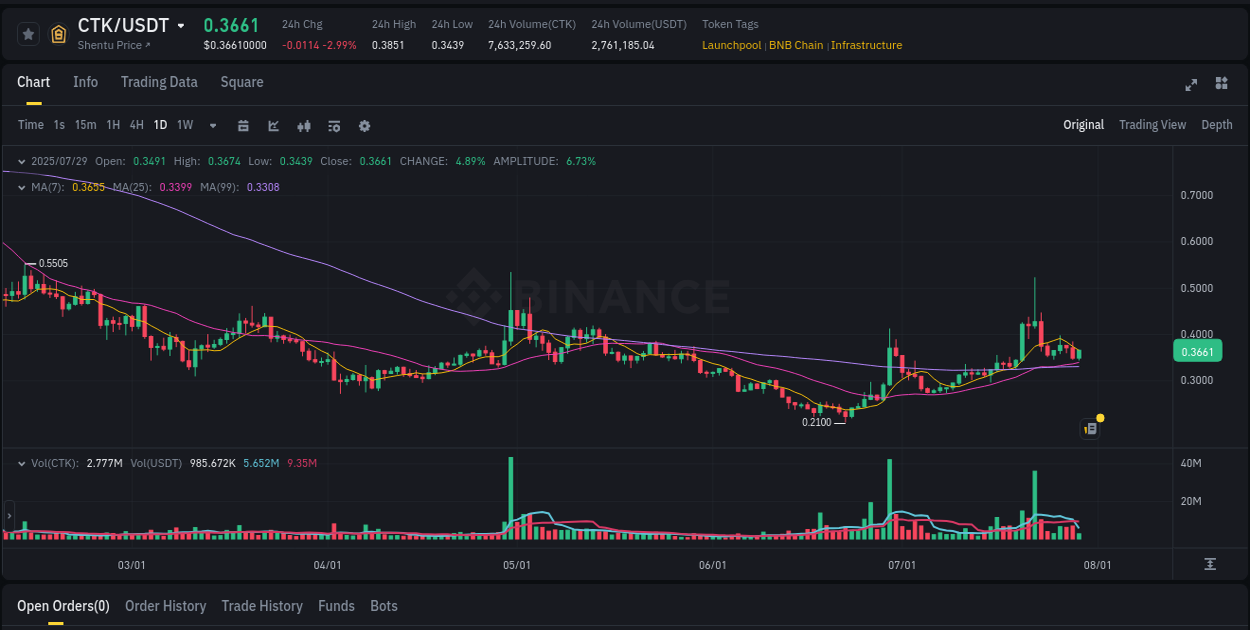The width and height of the screenshot is (1250, 630).
Task: Collapse the MA indicator row chevron
Action: pos(22,186)
